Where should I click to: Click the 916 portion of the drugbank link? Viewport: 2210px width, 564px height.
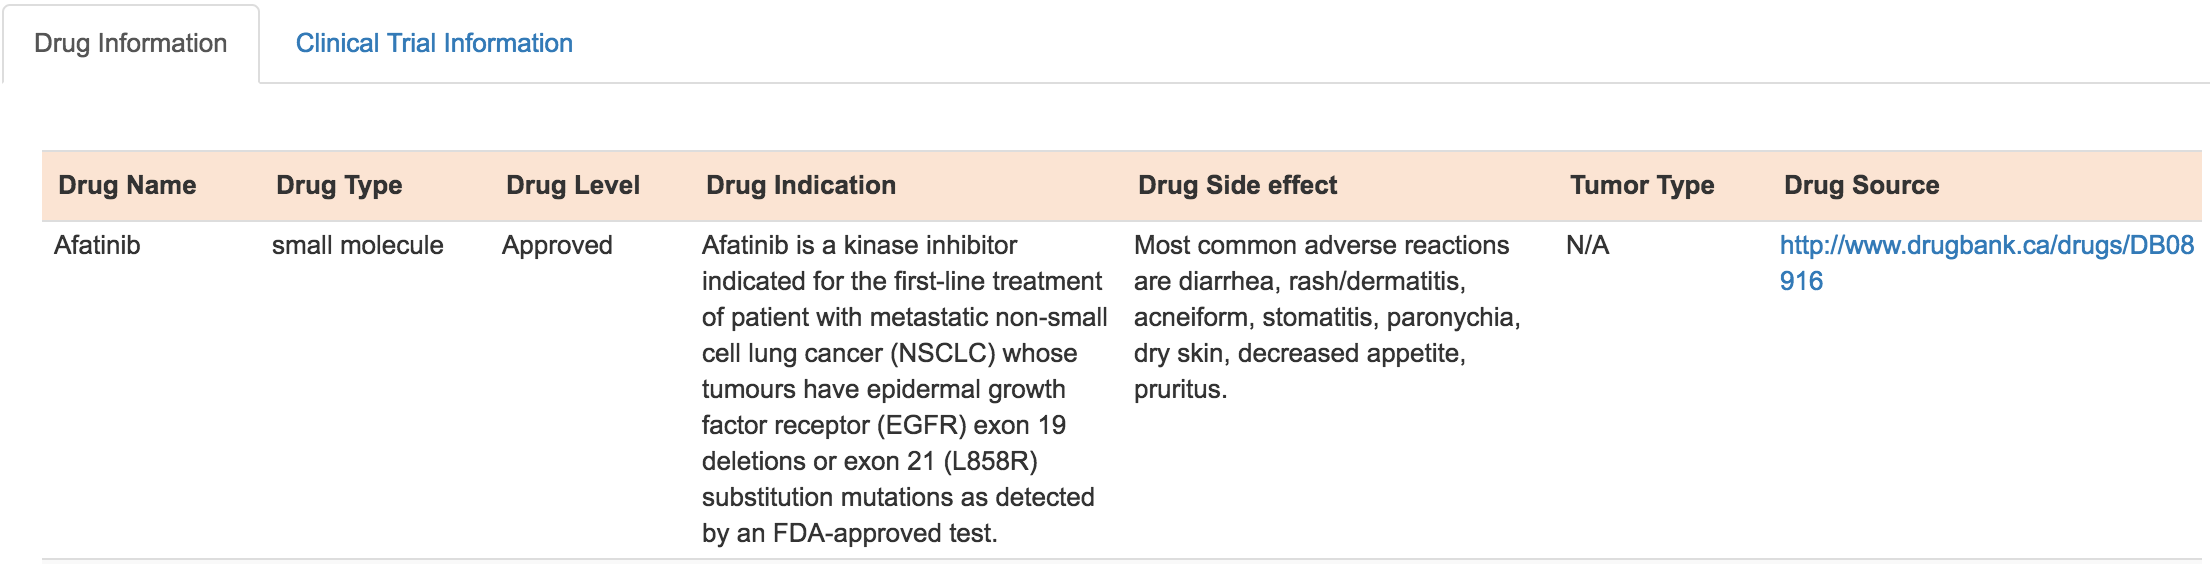[1801, 281]
